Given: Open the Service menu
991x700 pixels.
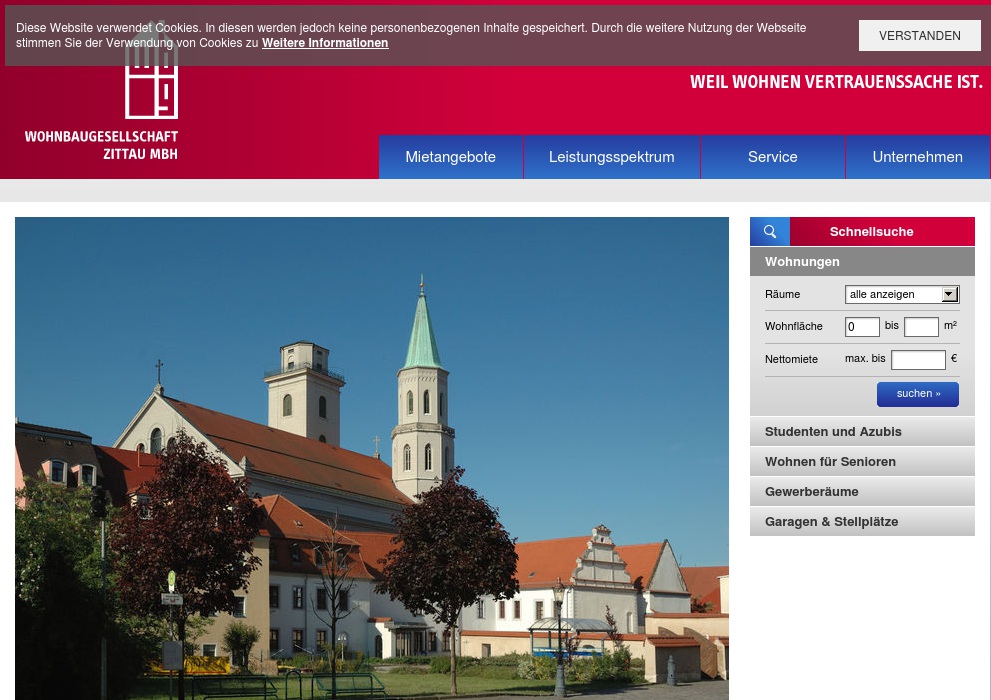Looking at the screenshot, I should [772, 157].
